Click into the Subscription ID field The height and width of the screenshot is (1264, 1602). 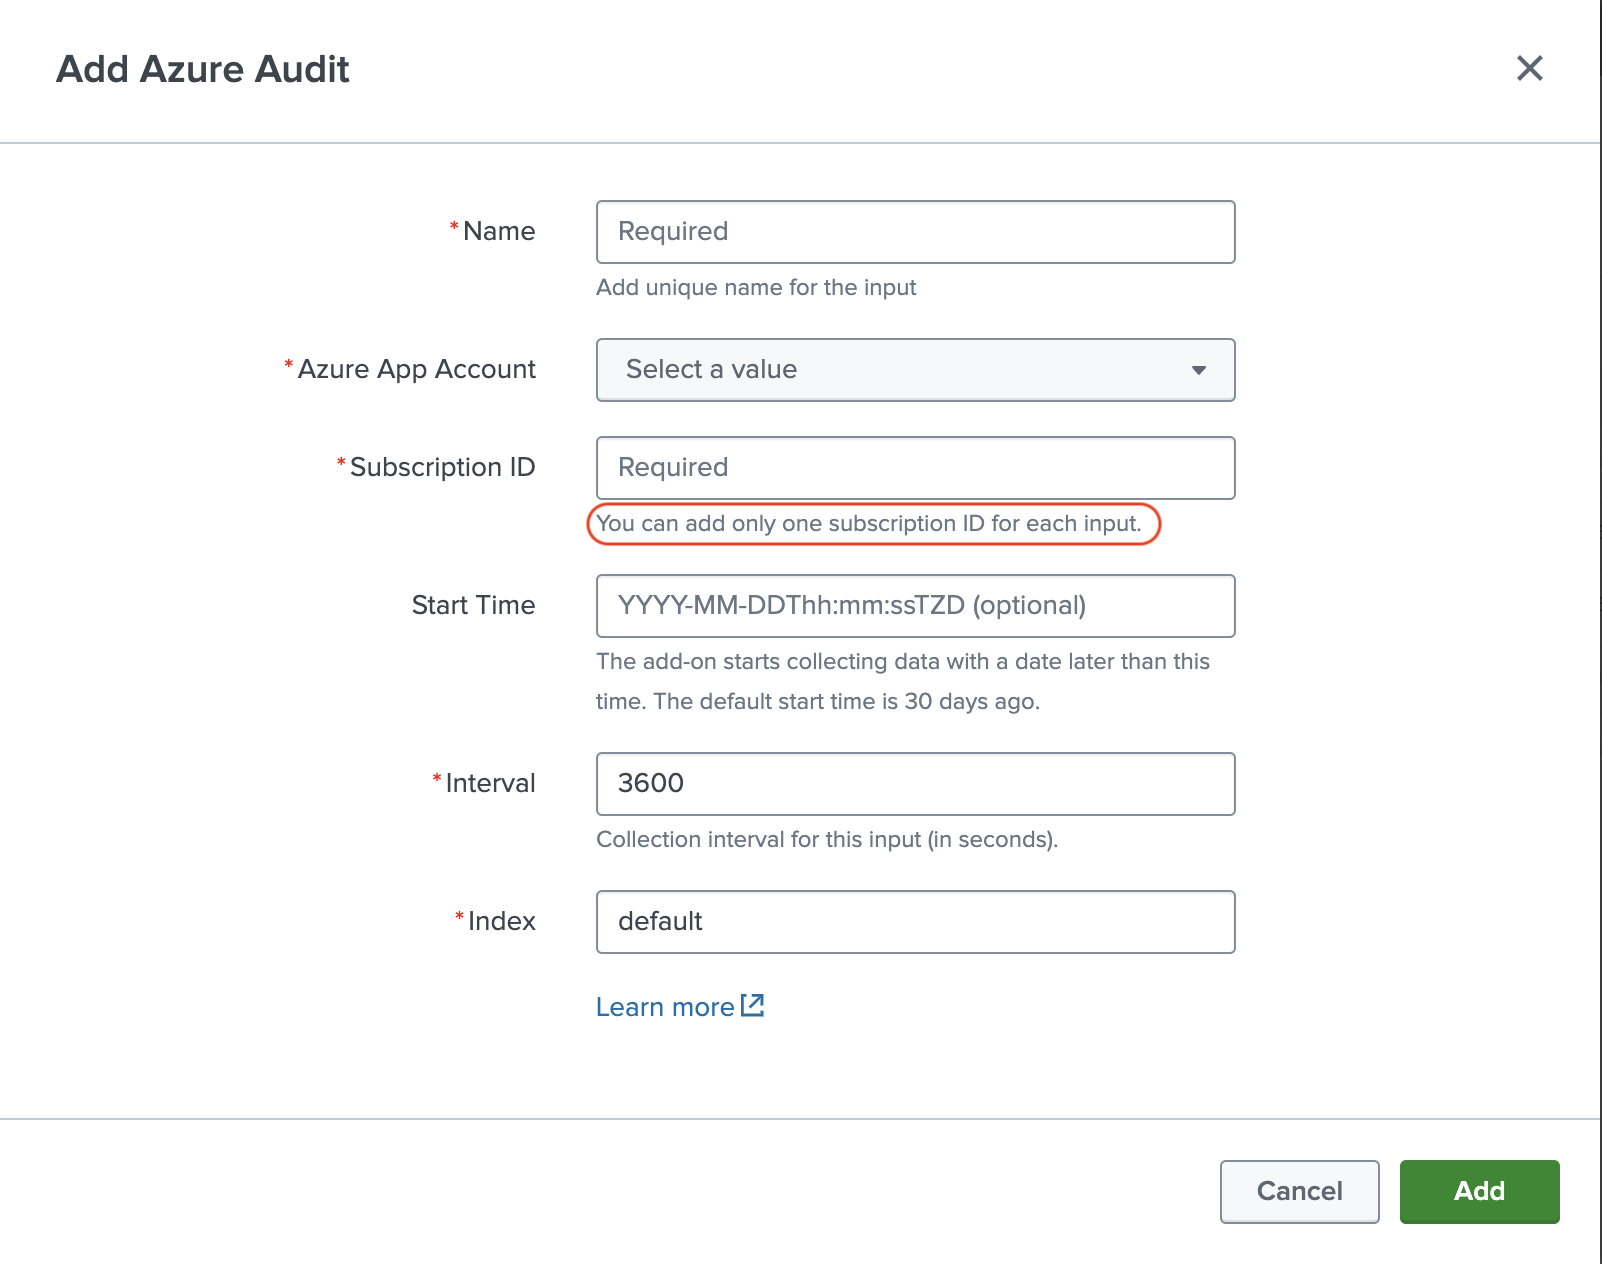(914, 468)
